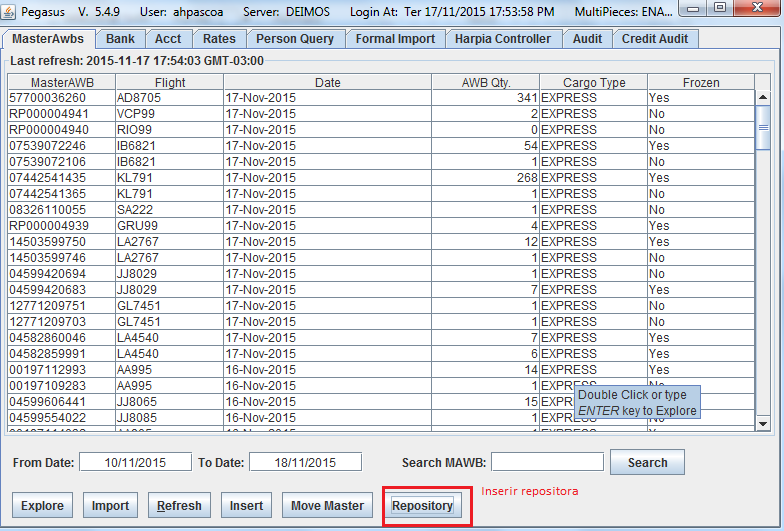Click the Flight column header
Screen dimensions: 784x531
point(170,82)
